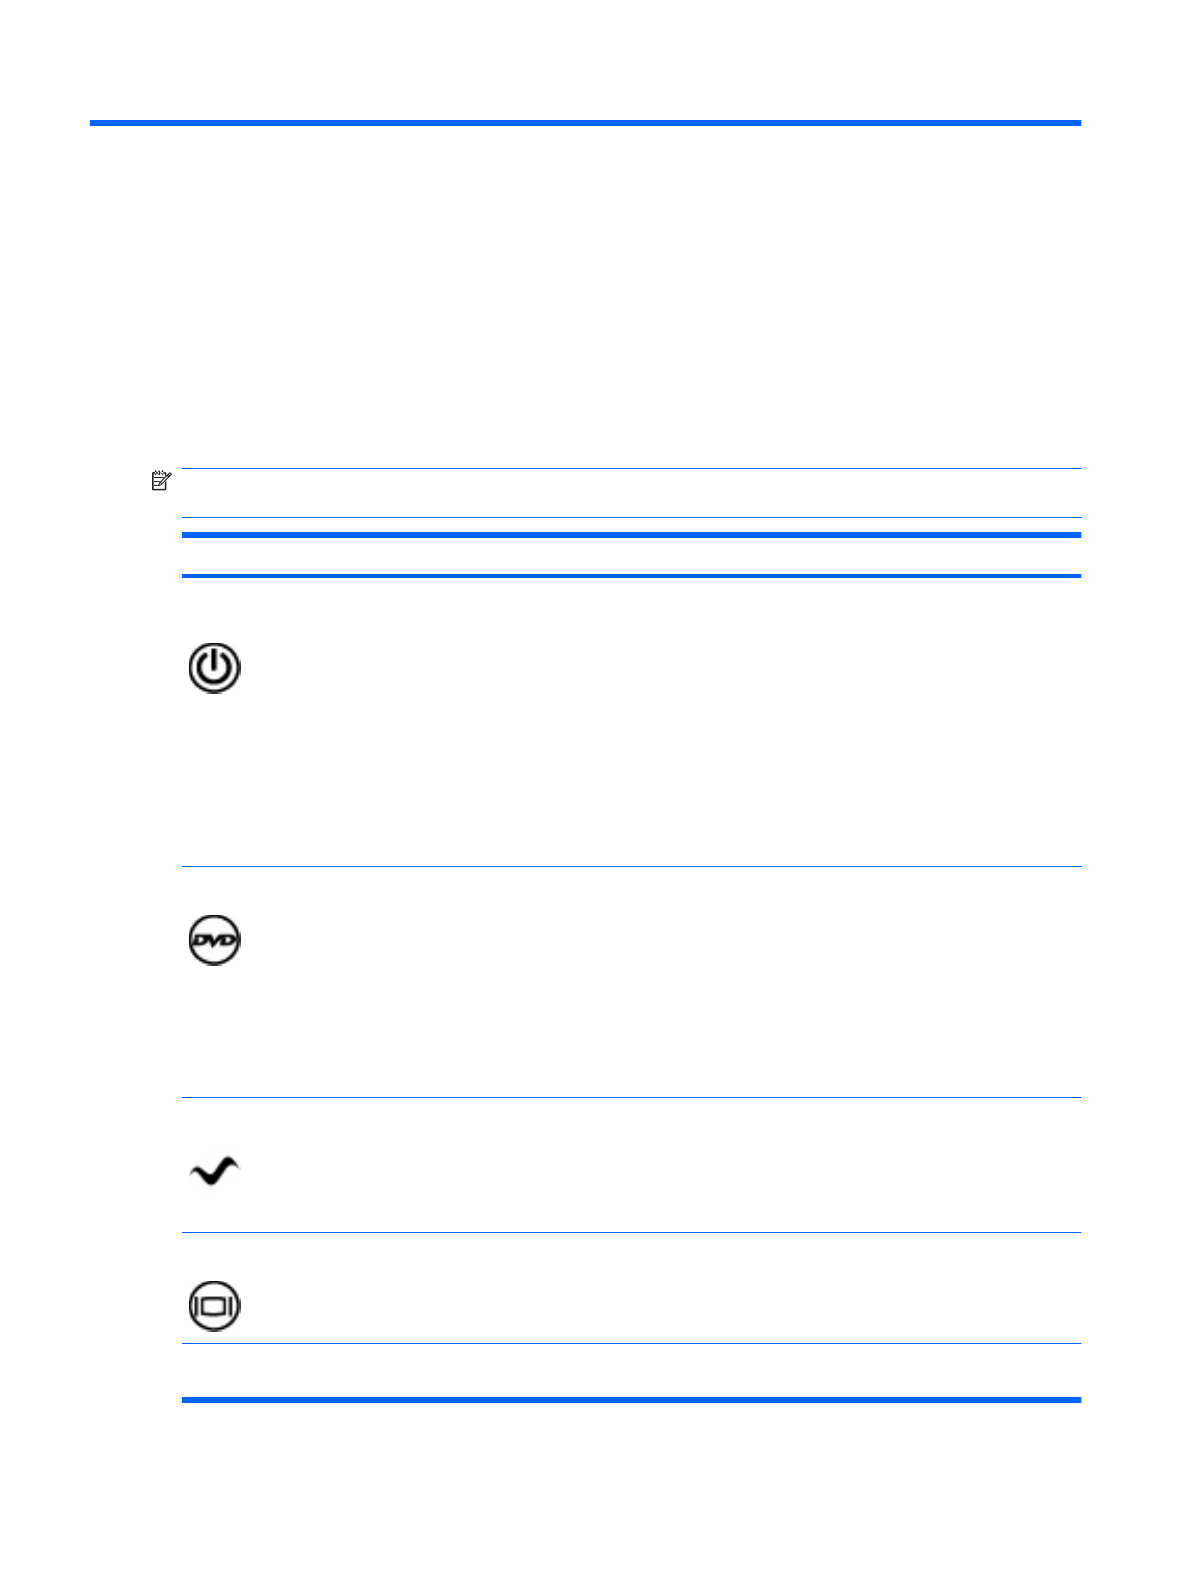Click the separator line below the display icon row
1190x1584 pixels.
[630, 1344]
